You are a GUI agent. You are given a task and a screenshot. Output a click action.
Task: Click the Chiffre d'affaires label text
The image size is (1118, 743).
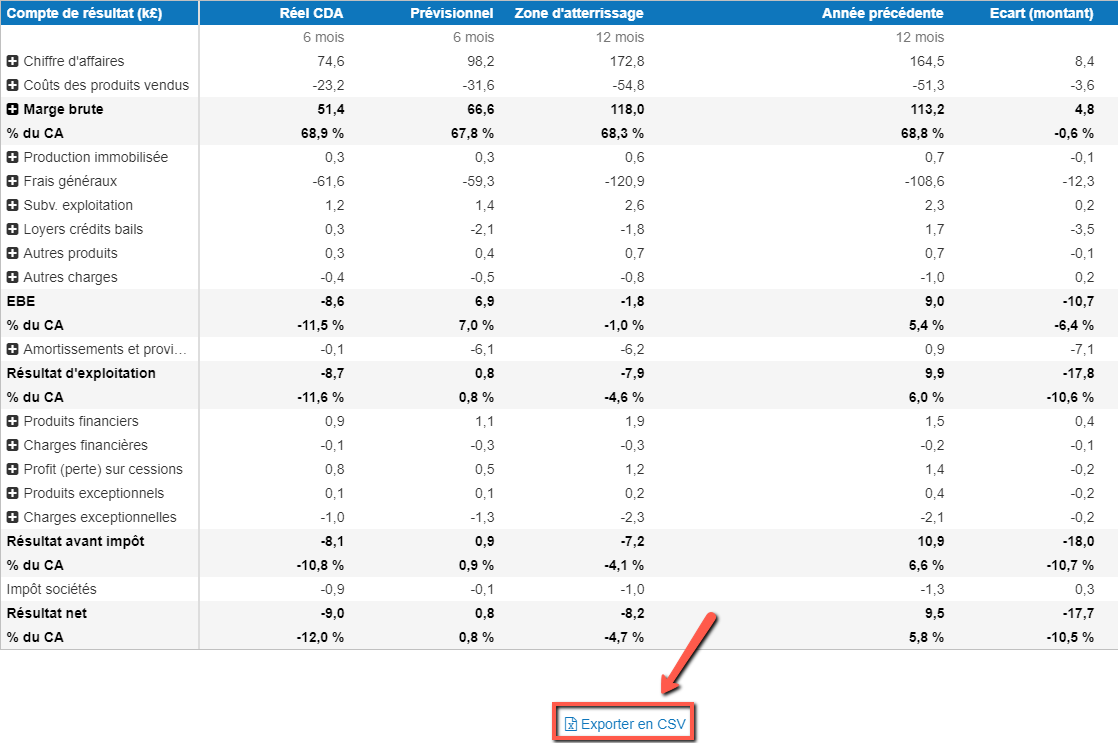click(74, 61)
